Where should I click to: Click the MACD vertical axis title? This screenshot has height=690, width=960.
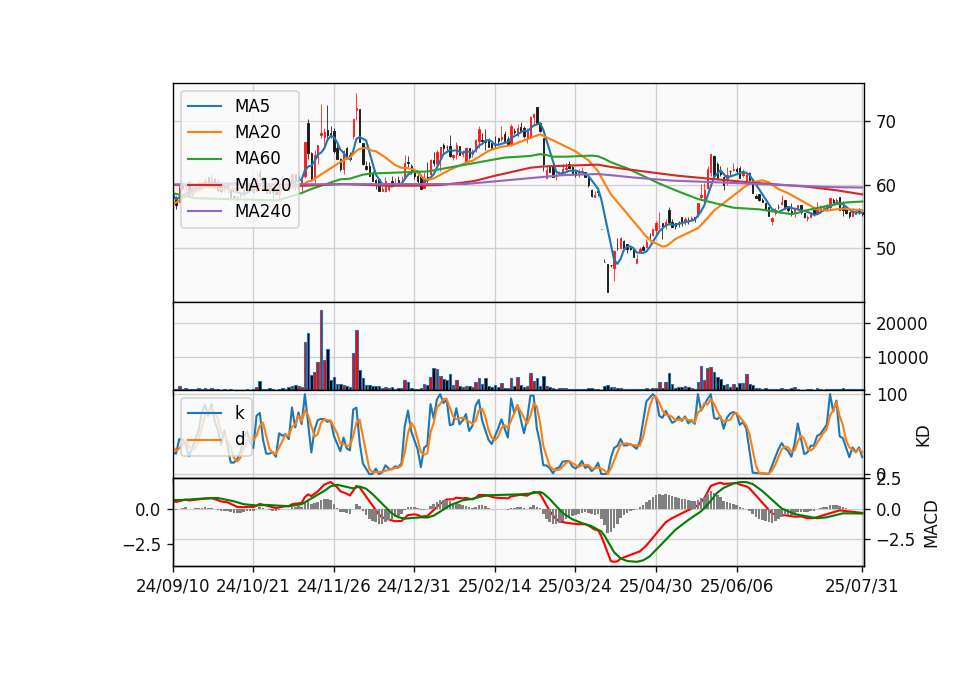click(x=930, y=524)
